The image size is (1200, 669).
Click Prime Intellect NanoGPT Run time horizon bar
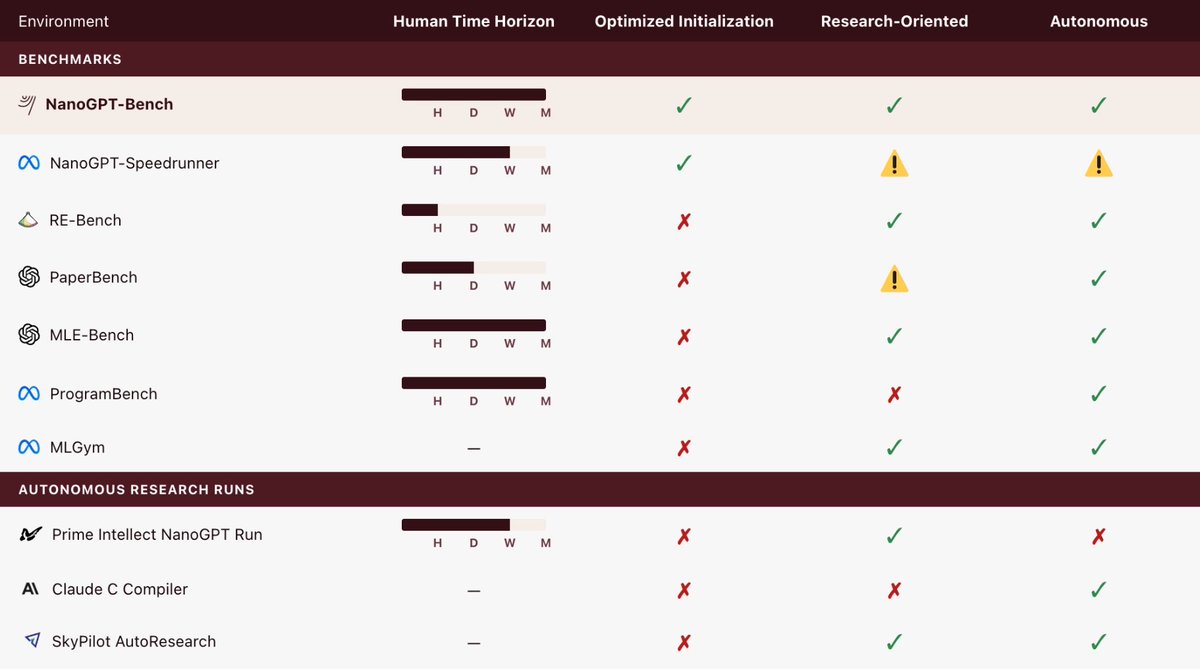pos(474,524)
